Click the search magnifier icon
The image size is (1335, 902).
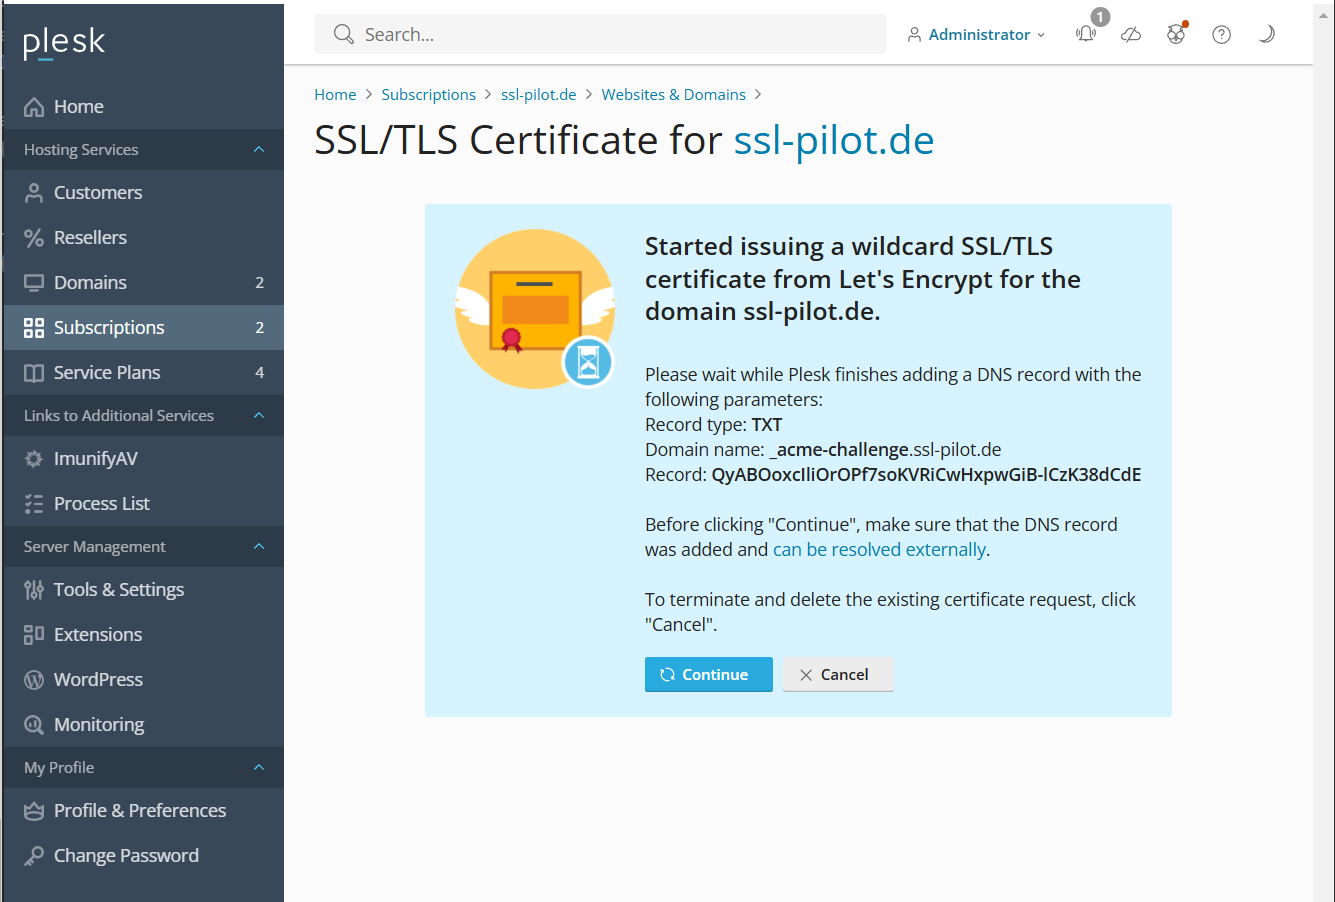click(x=344, y=34)
